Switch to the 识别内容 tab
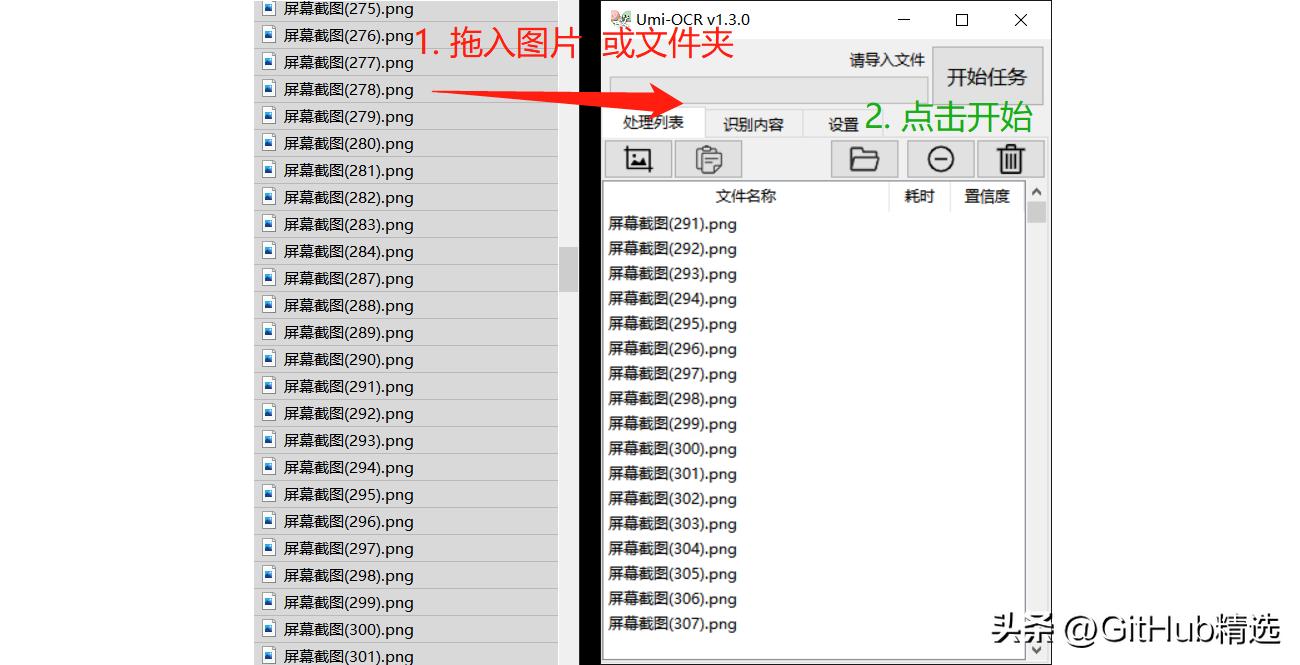Image resolution: width=1300 pixels, height=665 pixels. 753,122
